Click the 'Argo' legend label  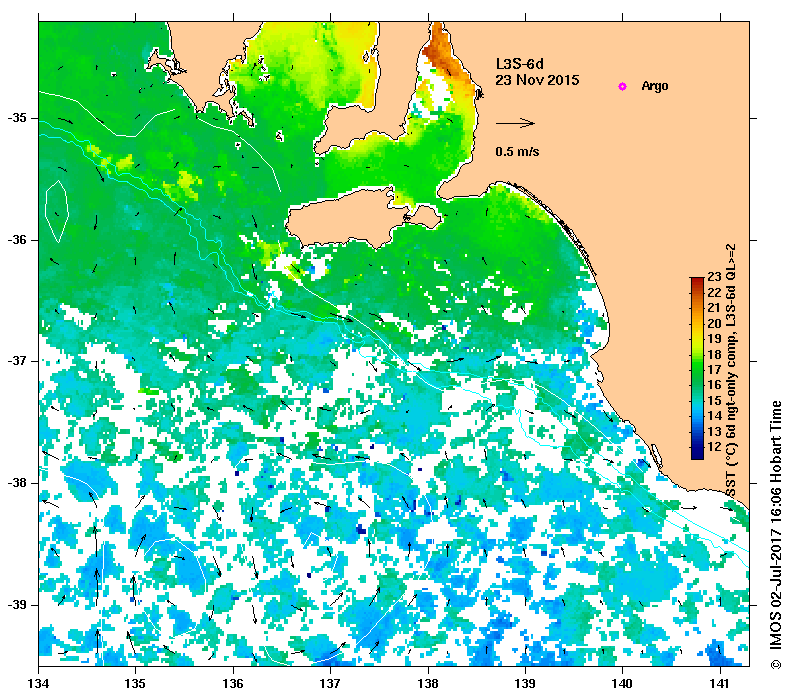[655, 86]
